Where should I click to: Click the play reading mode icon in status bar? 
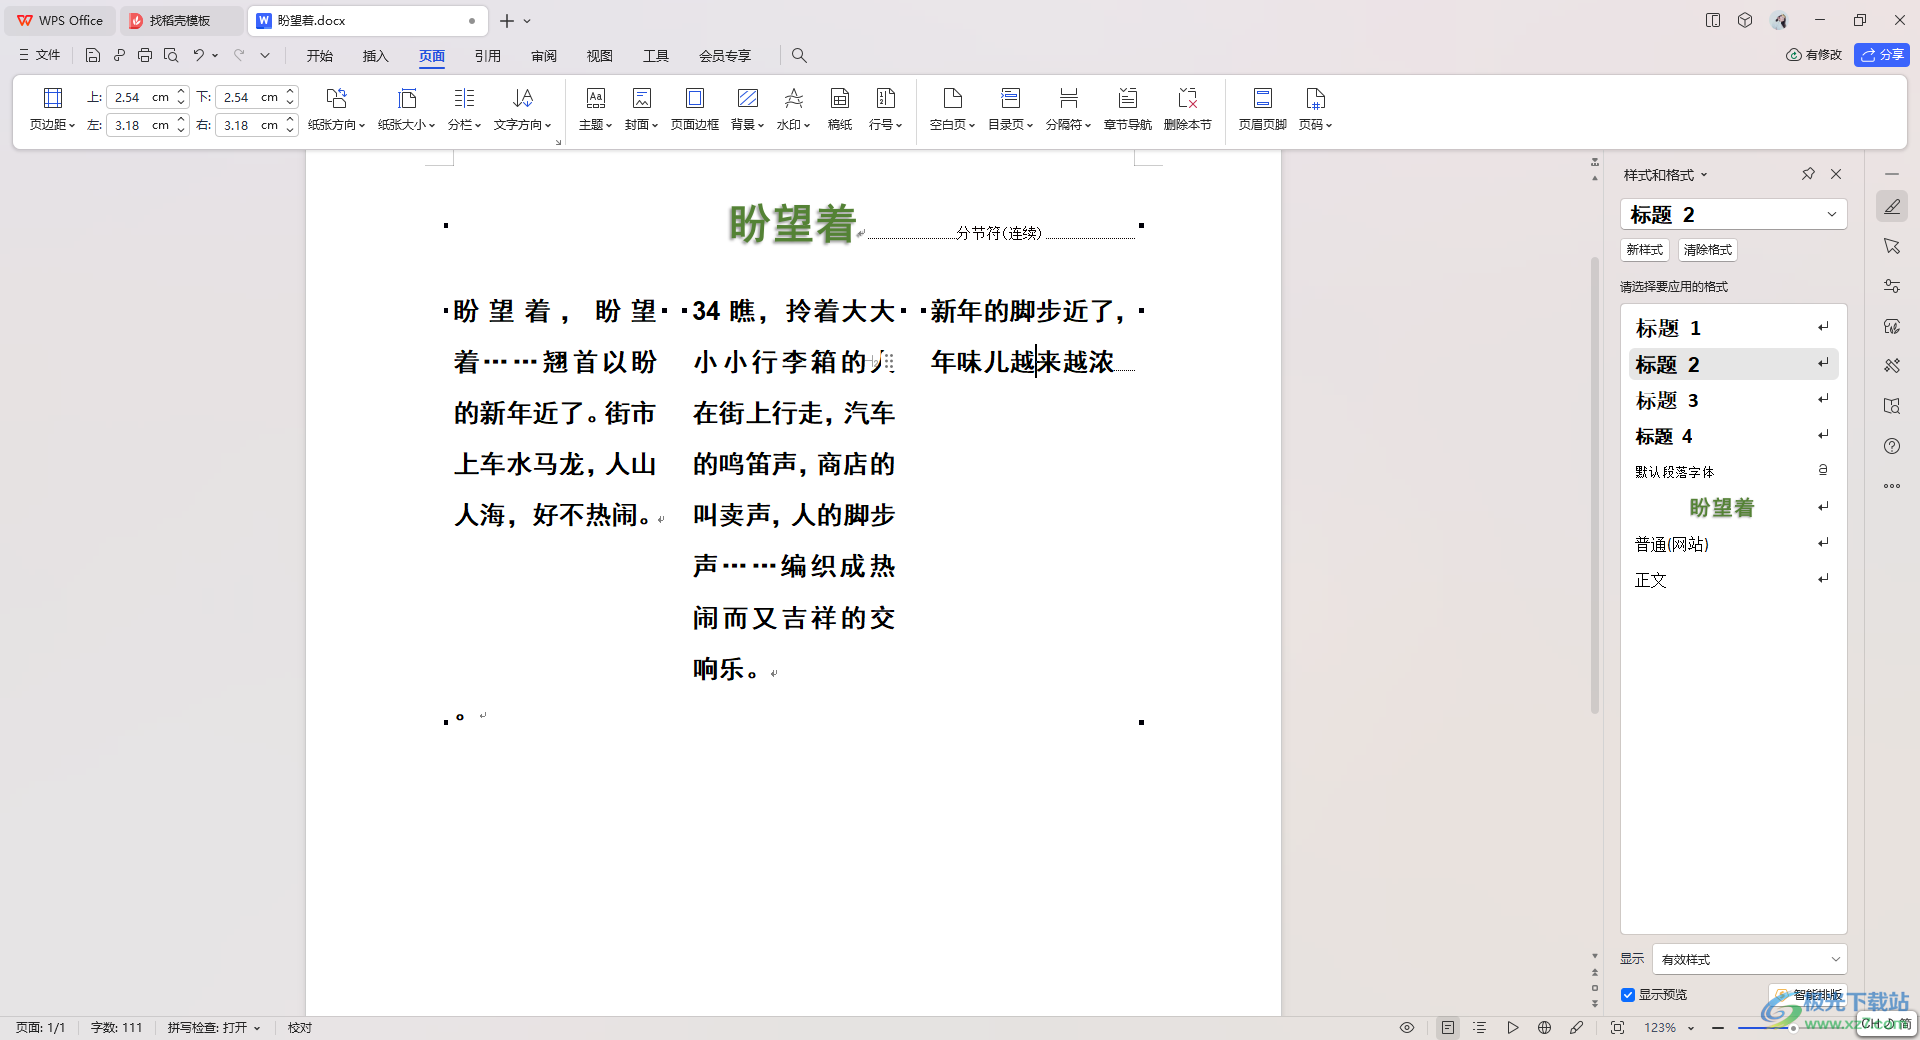click(1513, 1027)
